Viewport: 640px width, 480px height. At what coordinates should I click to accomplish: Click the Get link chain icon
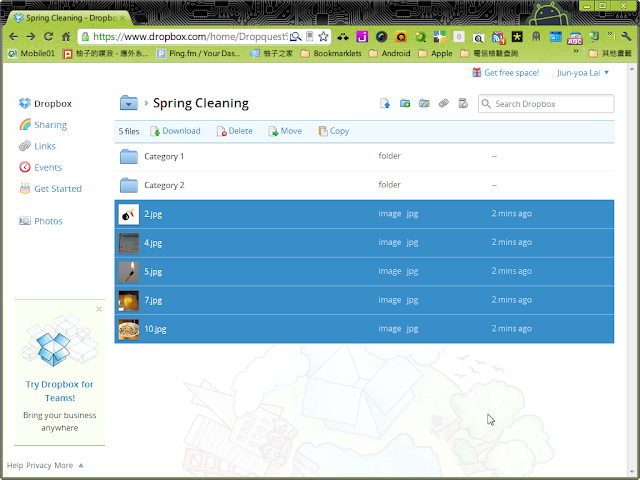(444, 104)
